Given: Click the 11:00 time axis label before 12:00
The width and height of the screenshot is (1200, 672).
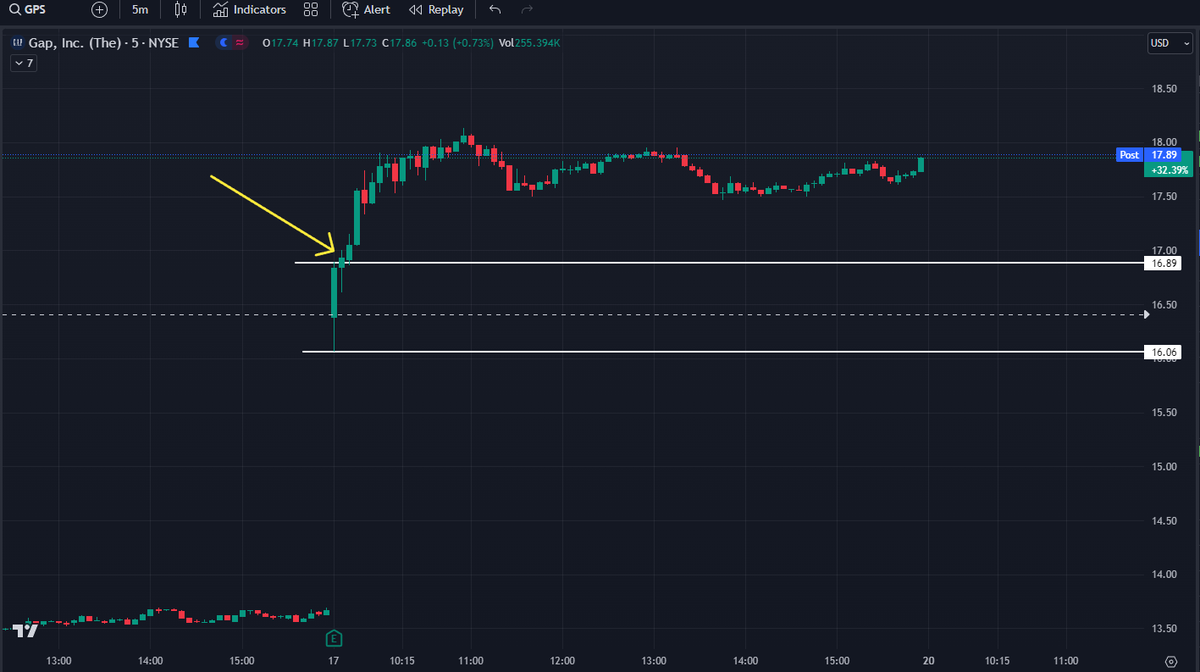Looking at the screenshot, I should tap(471, 661).
